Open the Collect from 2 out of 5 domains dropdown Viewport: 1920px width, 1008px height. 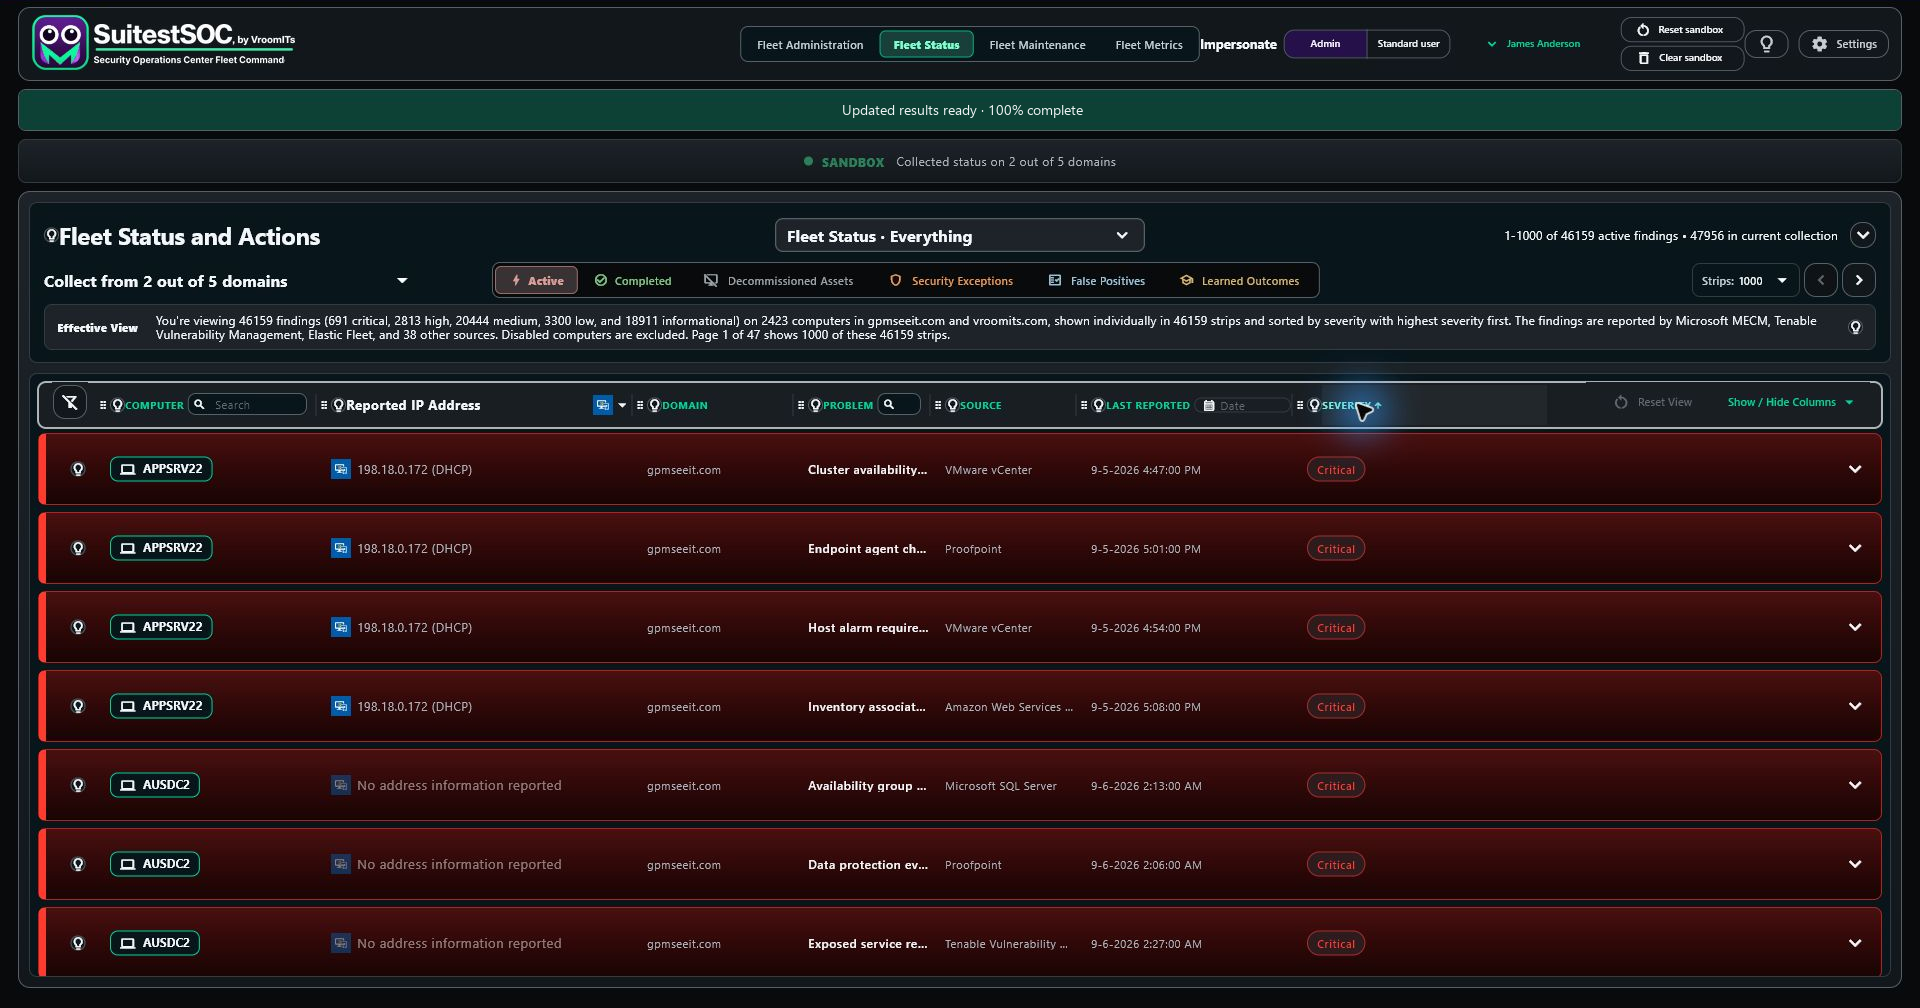(226, 281)
